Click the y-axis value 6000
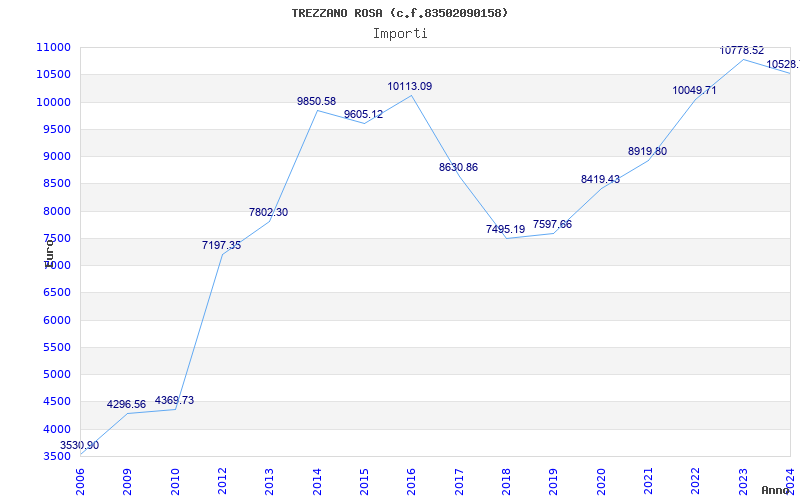The image size is (800, 500). tap(57, 320)
